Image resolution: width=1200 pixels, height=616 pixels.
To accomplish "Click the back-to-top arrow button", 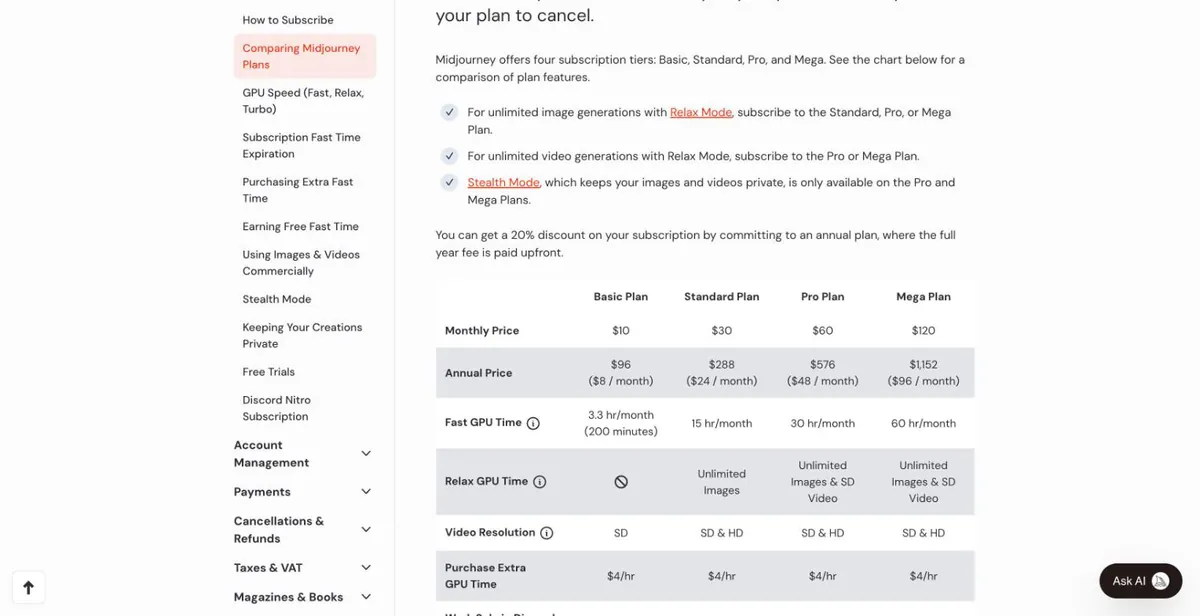I will click(28, 588).
